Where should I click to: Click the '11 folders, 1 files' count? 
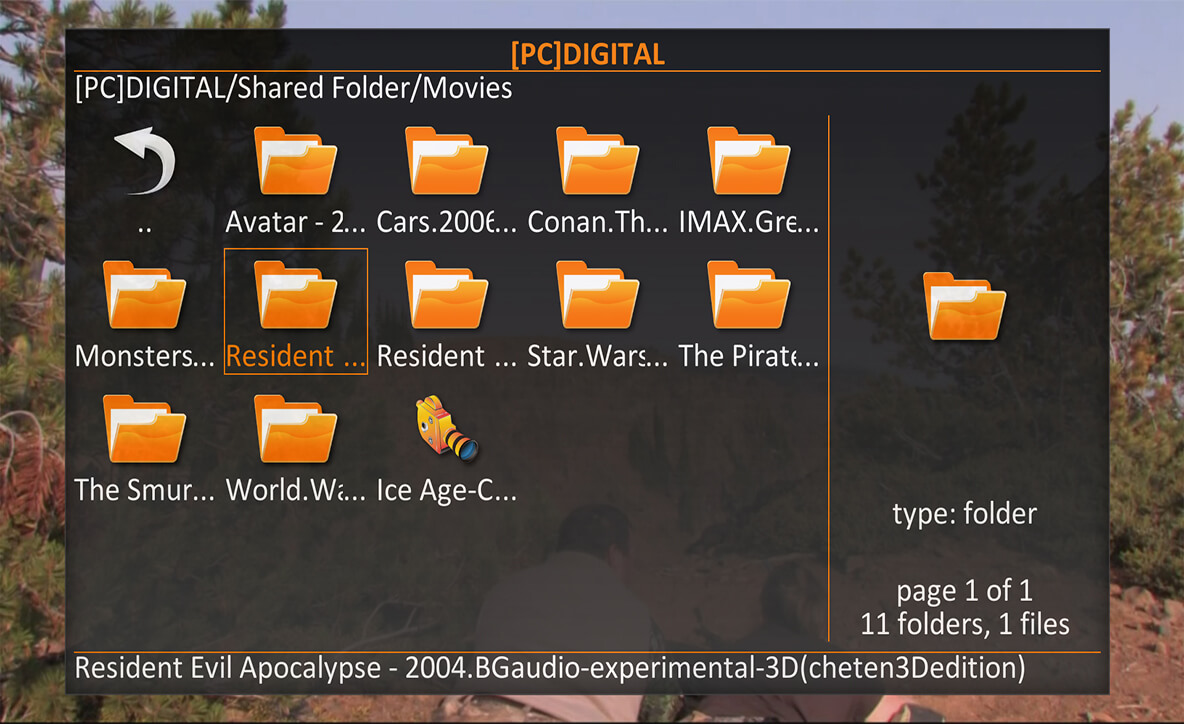click(964, 624)
